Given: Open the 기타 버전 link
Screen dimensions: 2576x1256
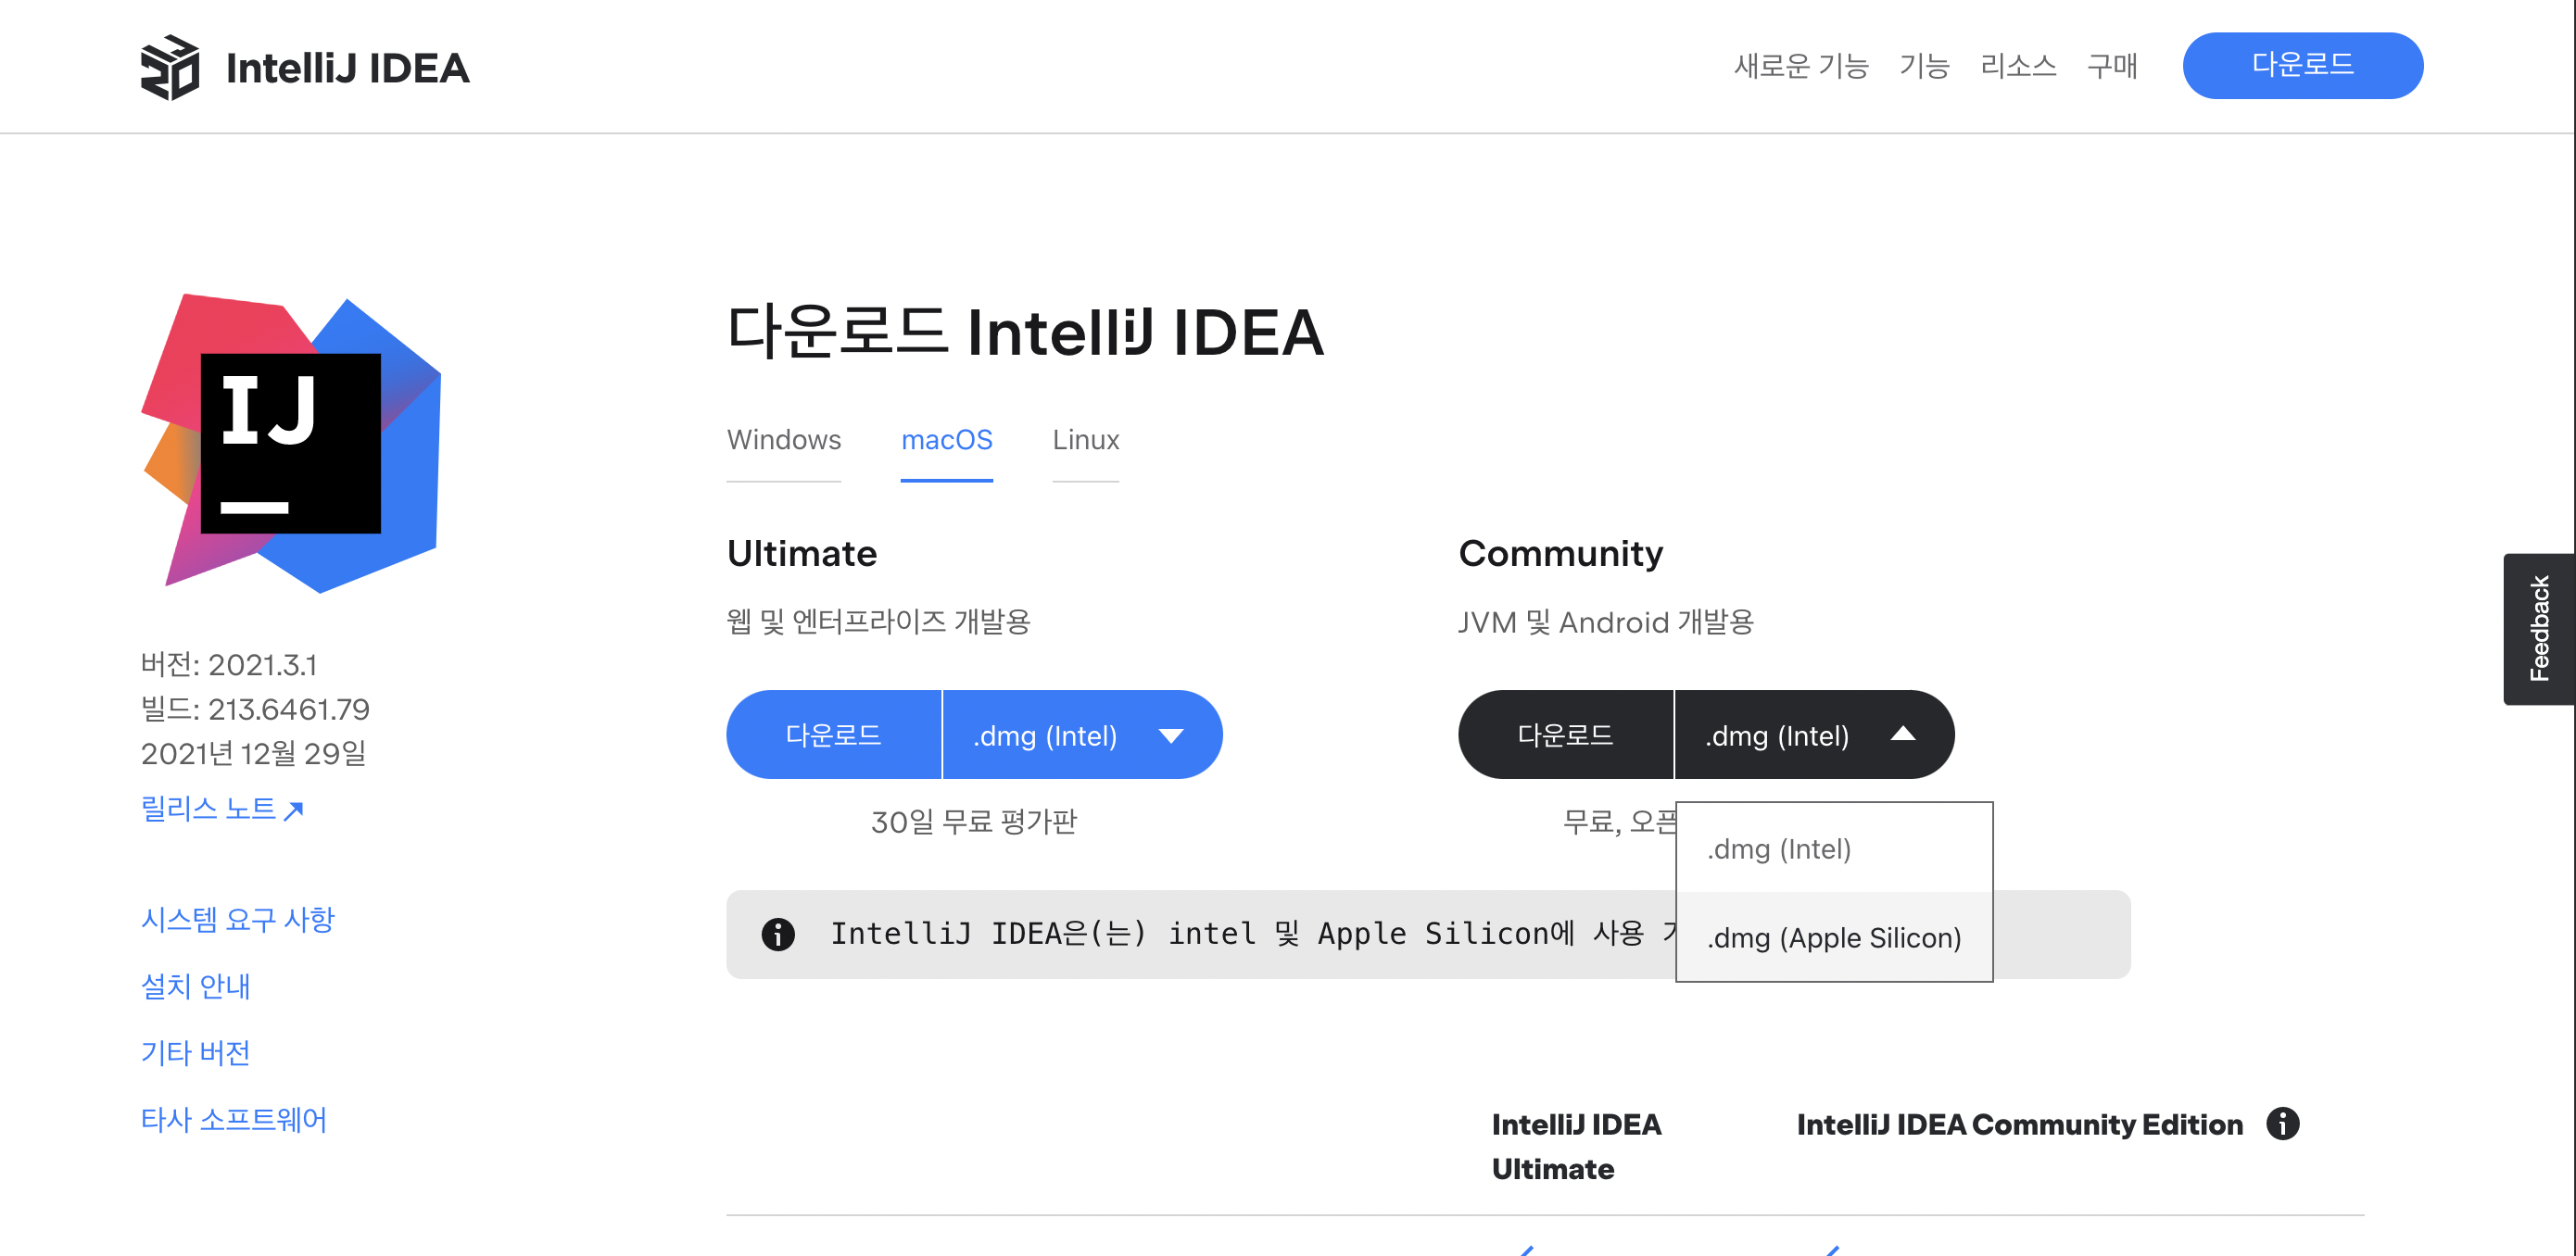Looking at the screenshot, I should point(195,1052).
